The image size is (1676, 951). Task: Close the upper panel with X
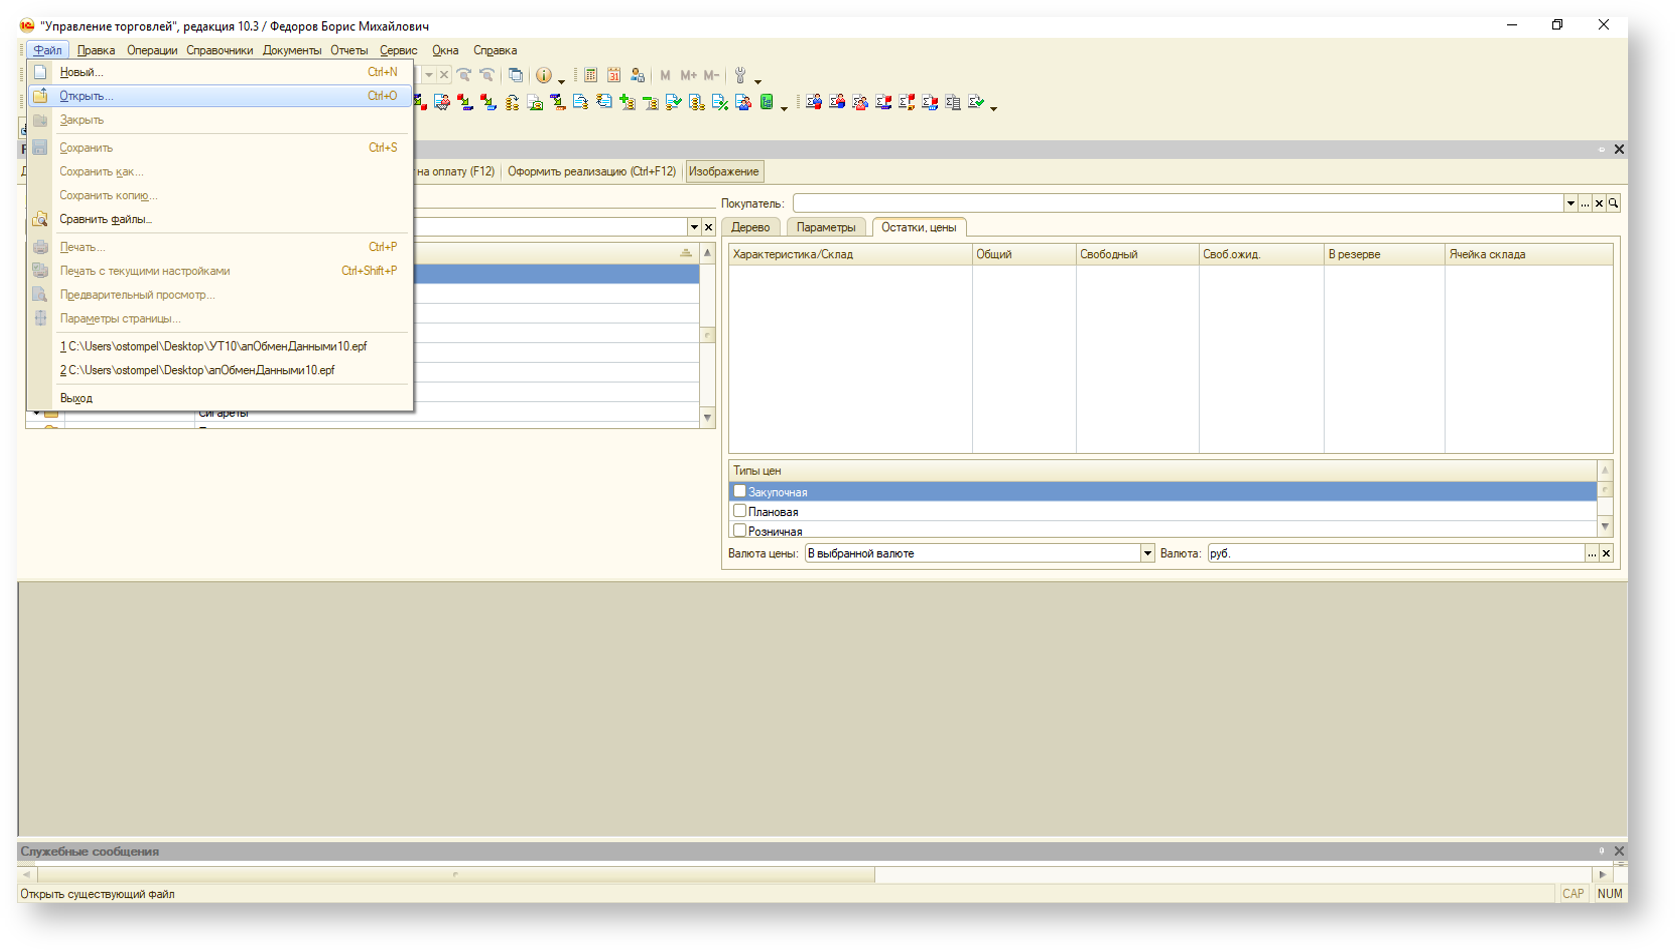[1619, 149]
